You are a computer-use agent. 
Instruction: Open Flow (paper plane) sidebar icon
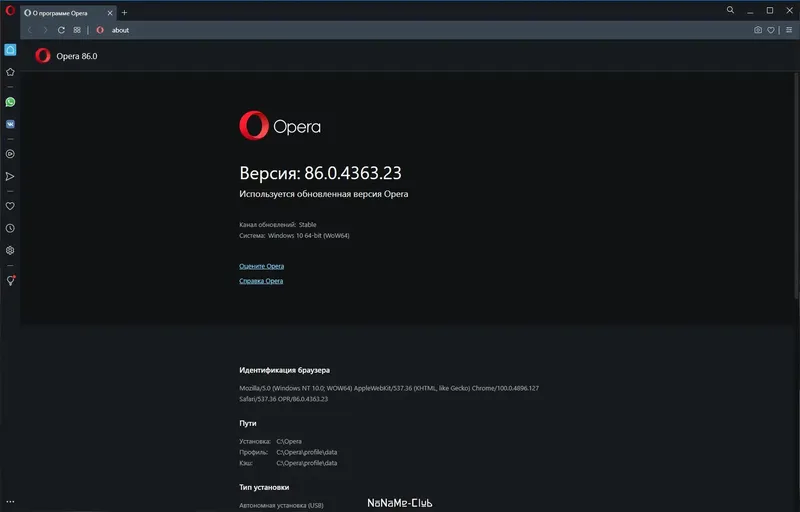pos(10,177)
